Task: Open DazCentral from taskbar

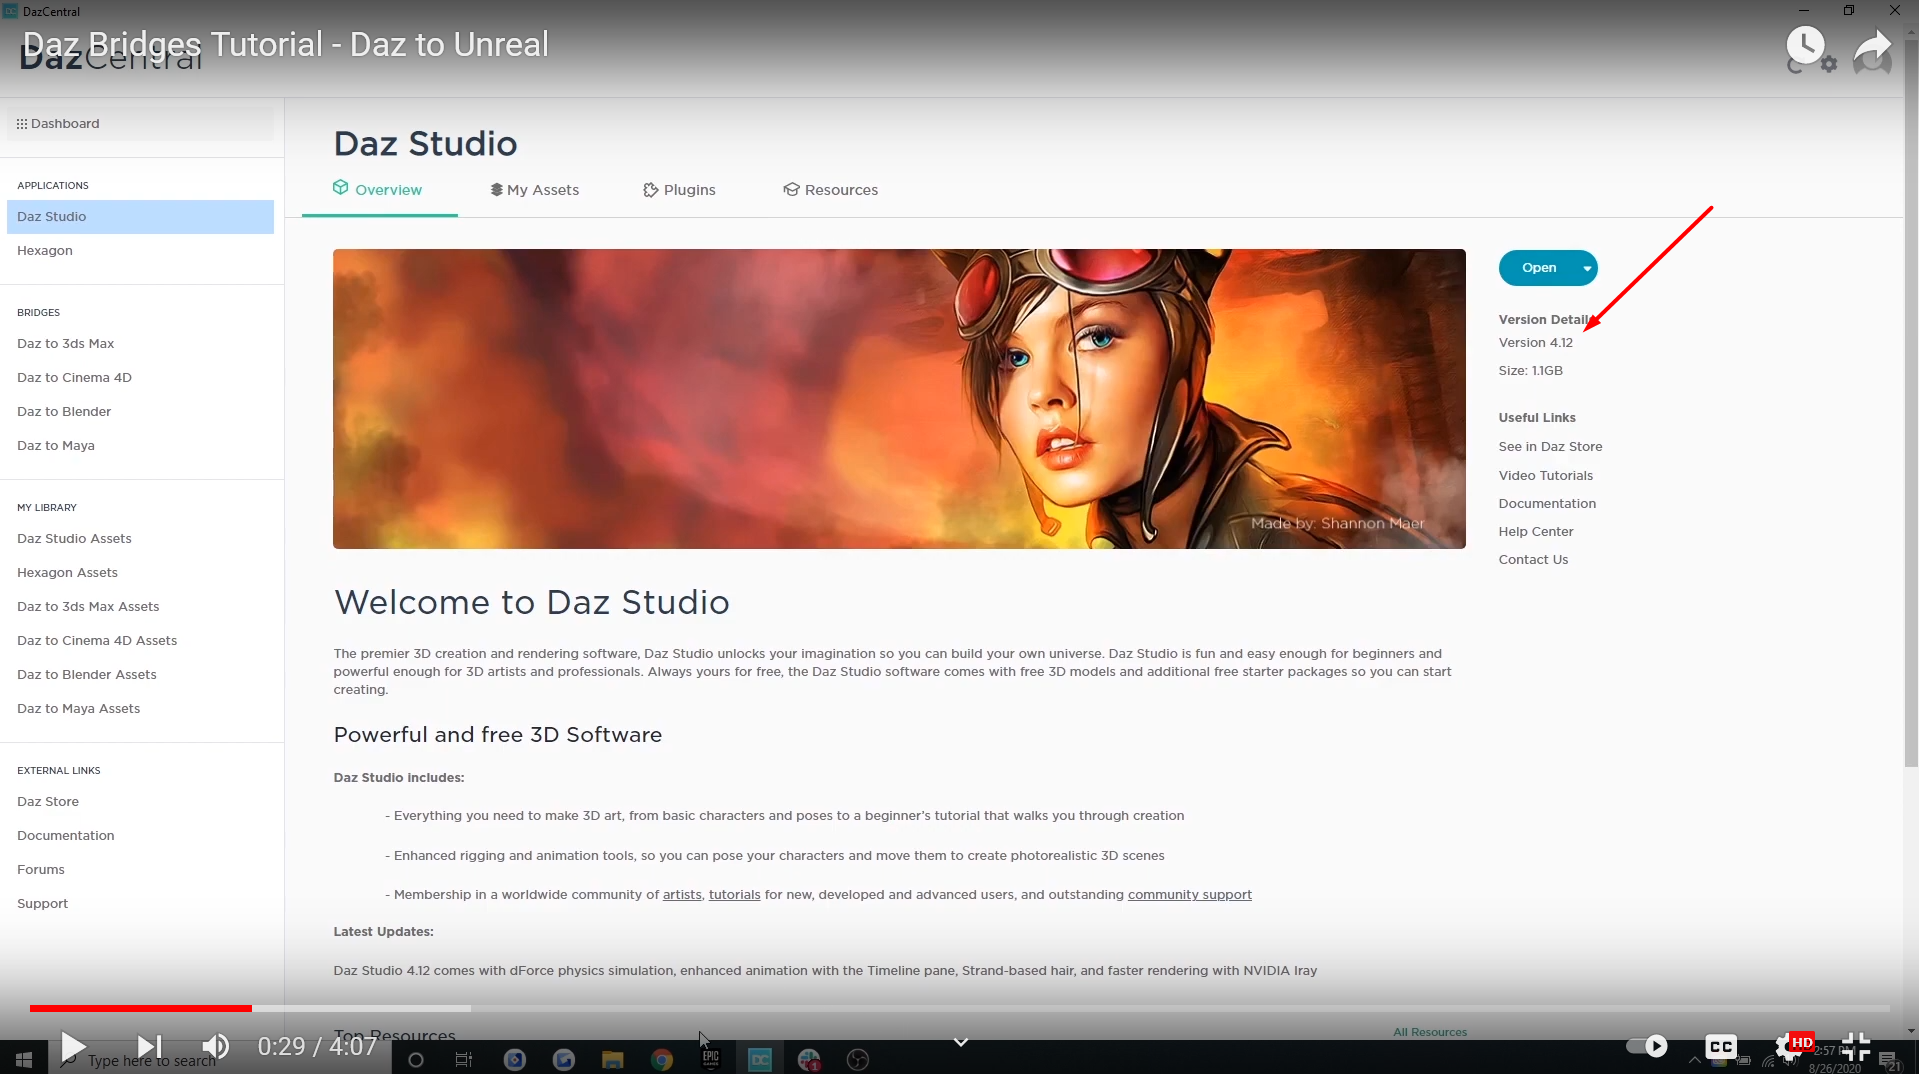Action: tap(760, 1060)
